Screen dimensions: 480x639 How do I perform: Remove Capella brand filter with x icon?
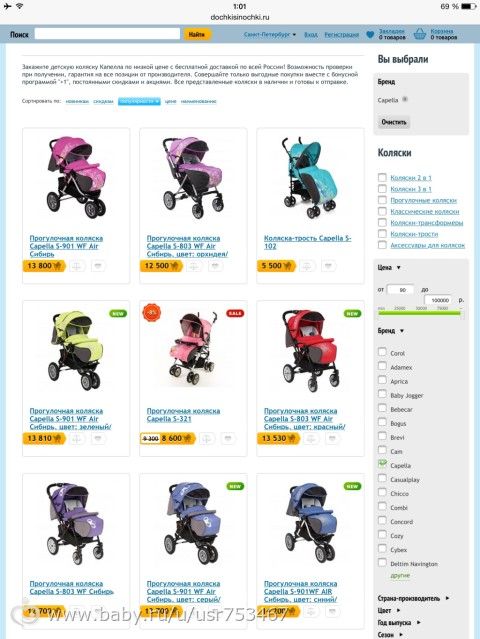(x=405, y=99)
